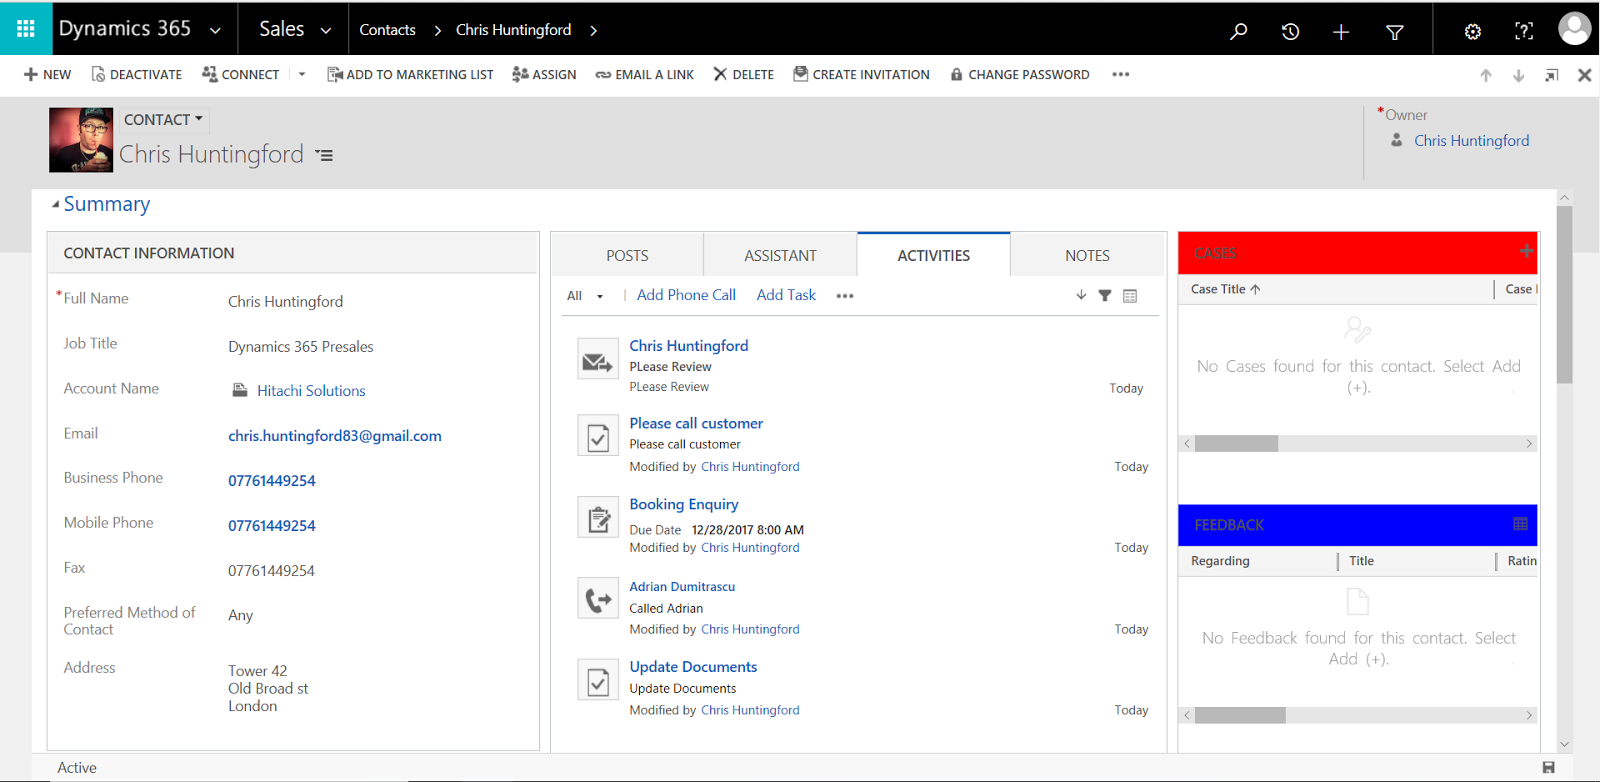This screenshot has width=1600, height=782.
Task: Sort cases by Case Title column
Action: (1225, 289)
